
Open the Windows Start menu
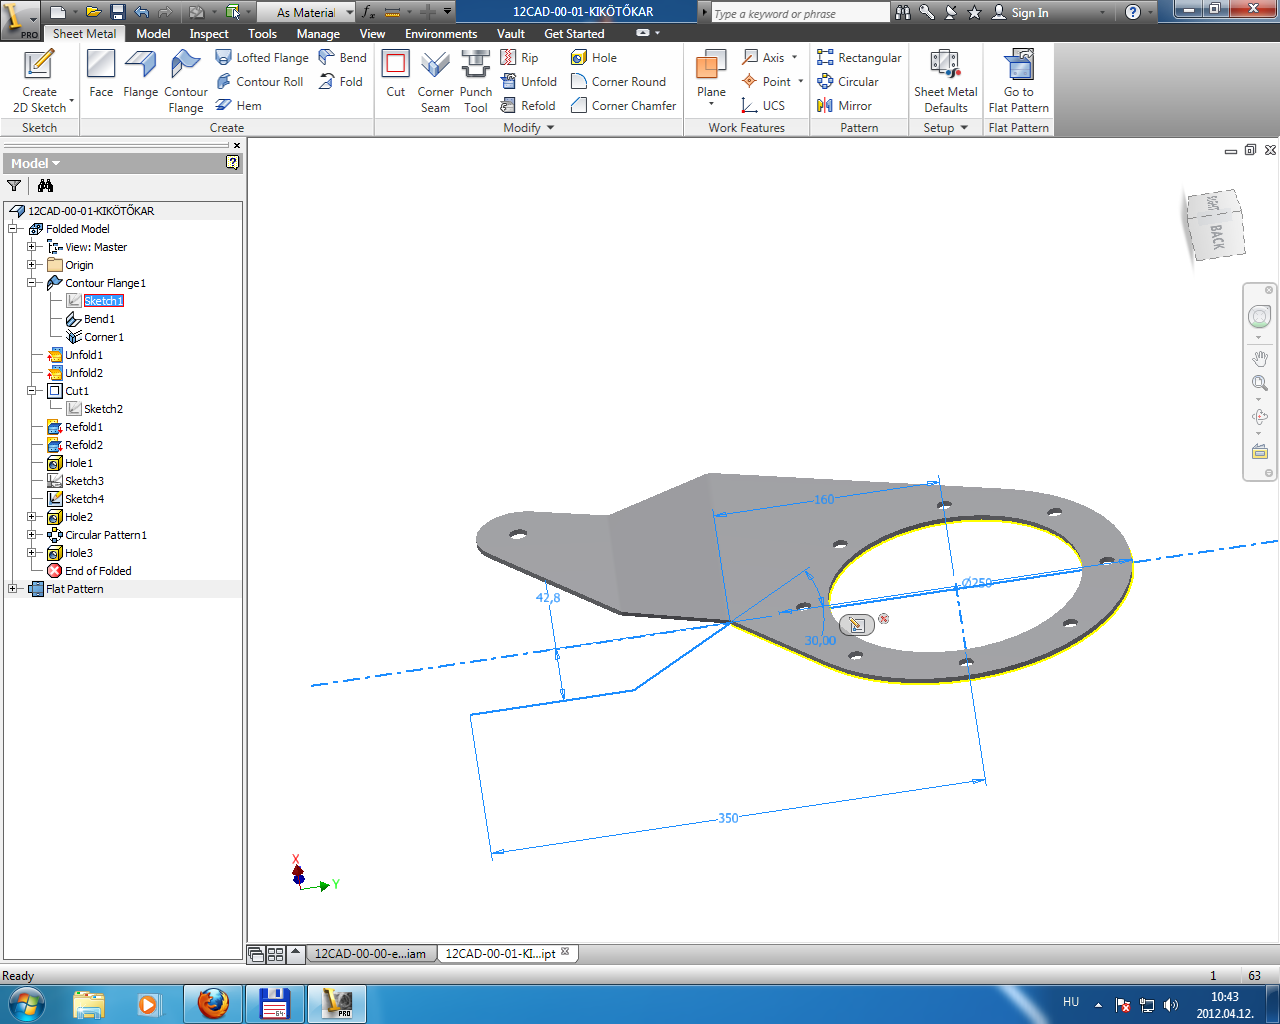[25, 1003]
